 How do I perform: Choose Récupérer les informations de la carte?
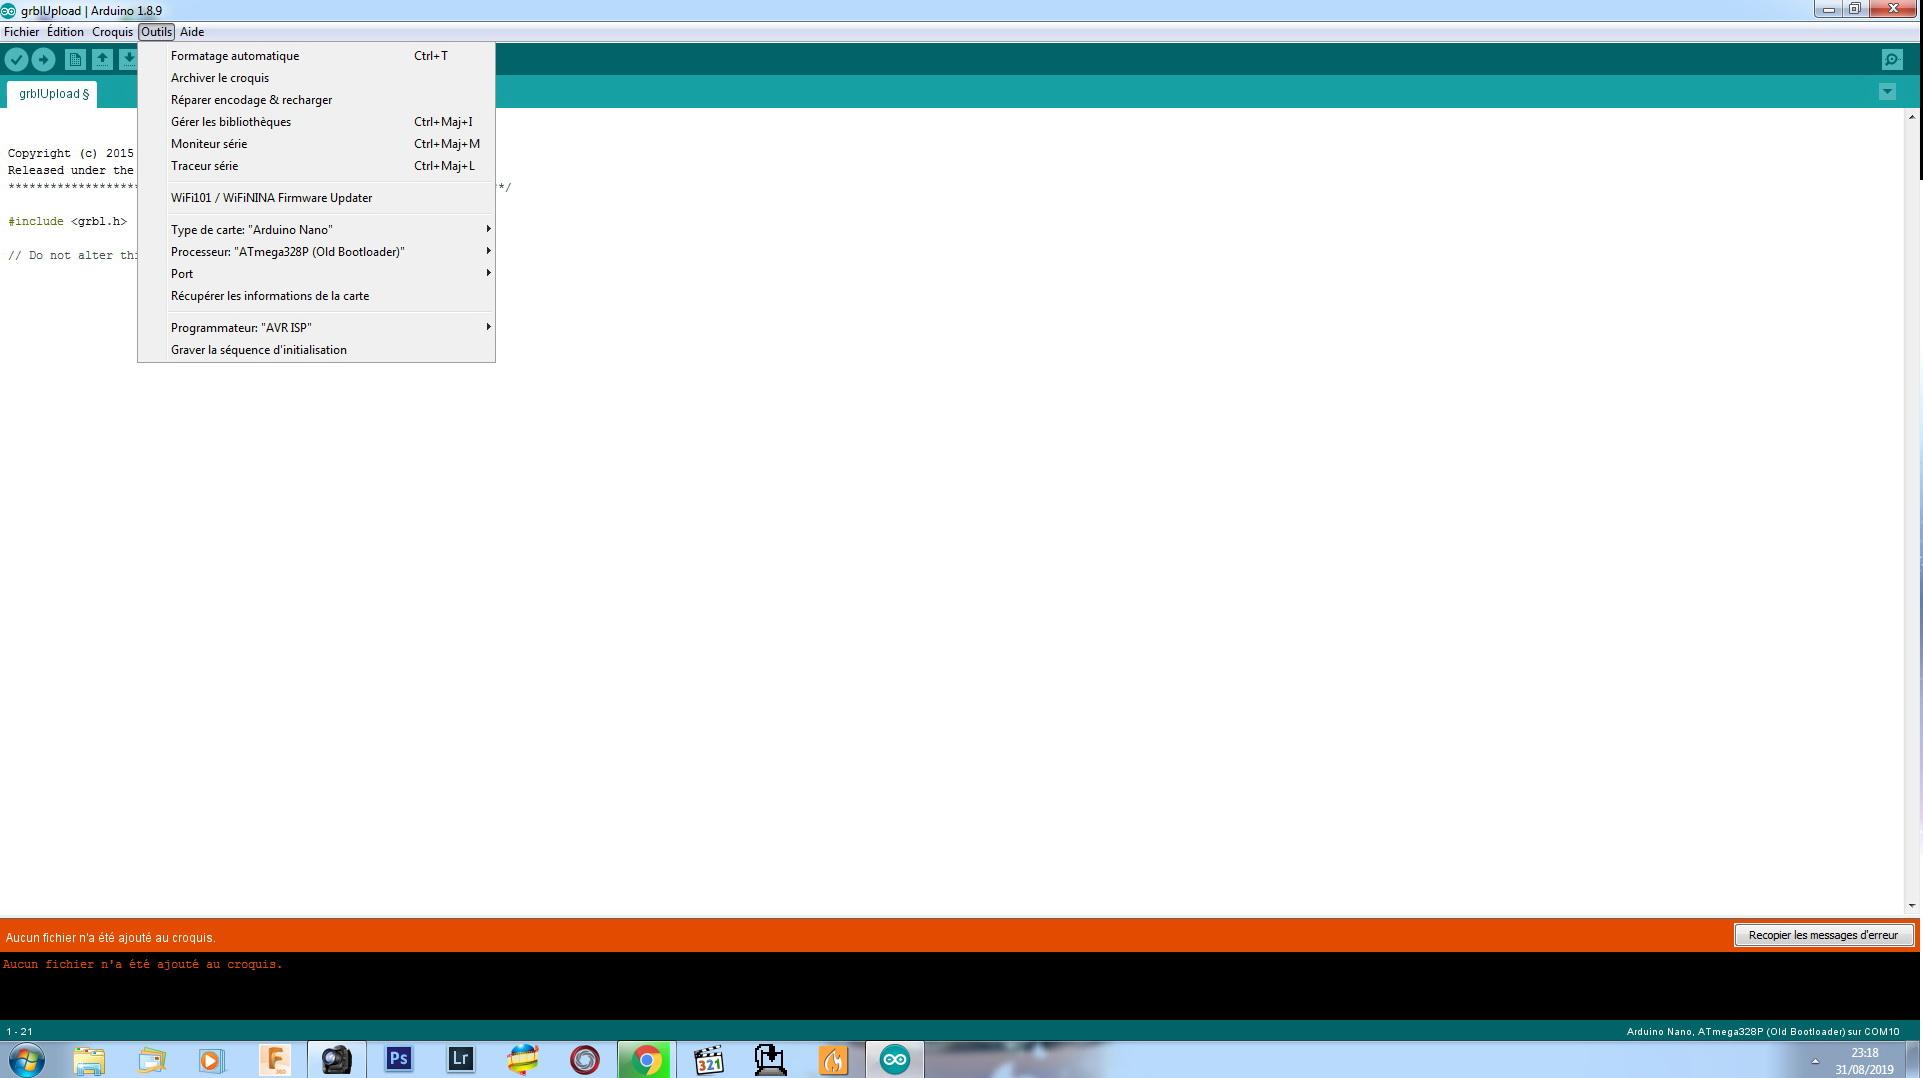coord(316,296)
